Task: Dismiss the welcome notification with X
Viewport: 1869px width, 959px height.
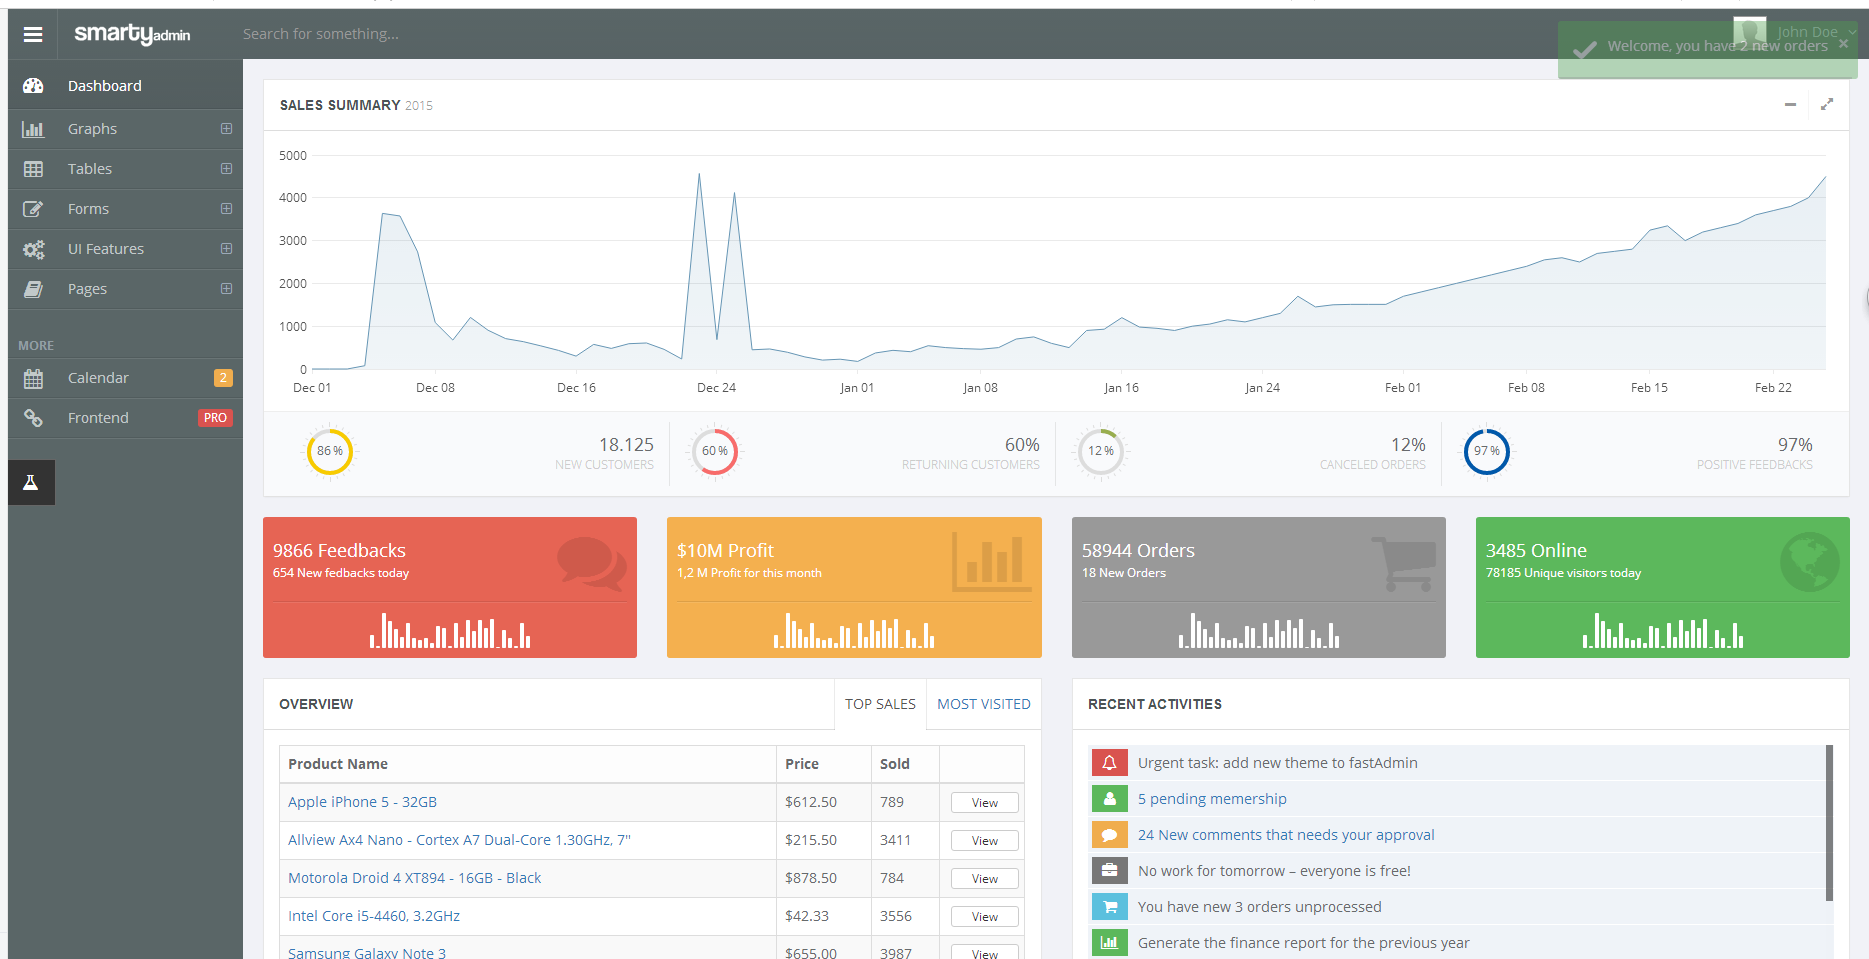Action: pyautogui.click(x=1843, y=44)
